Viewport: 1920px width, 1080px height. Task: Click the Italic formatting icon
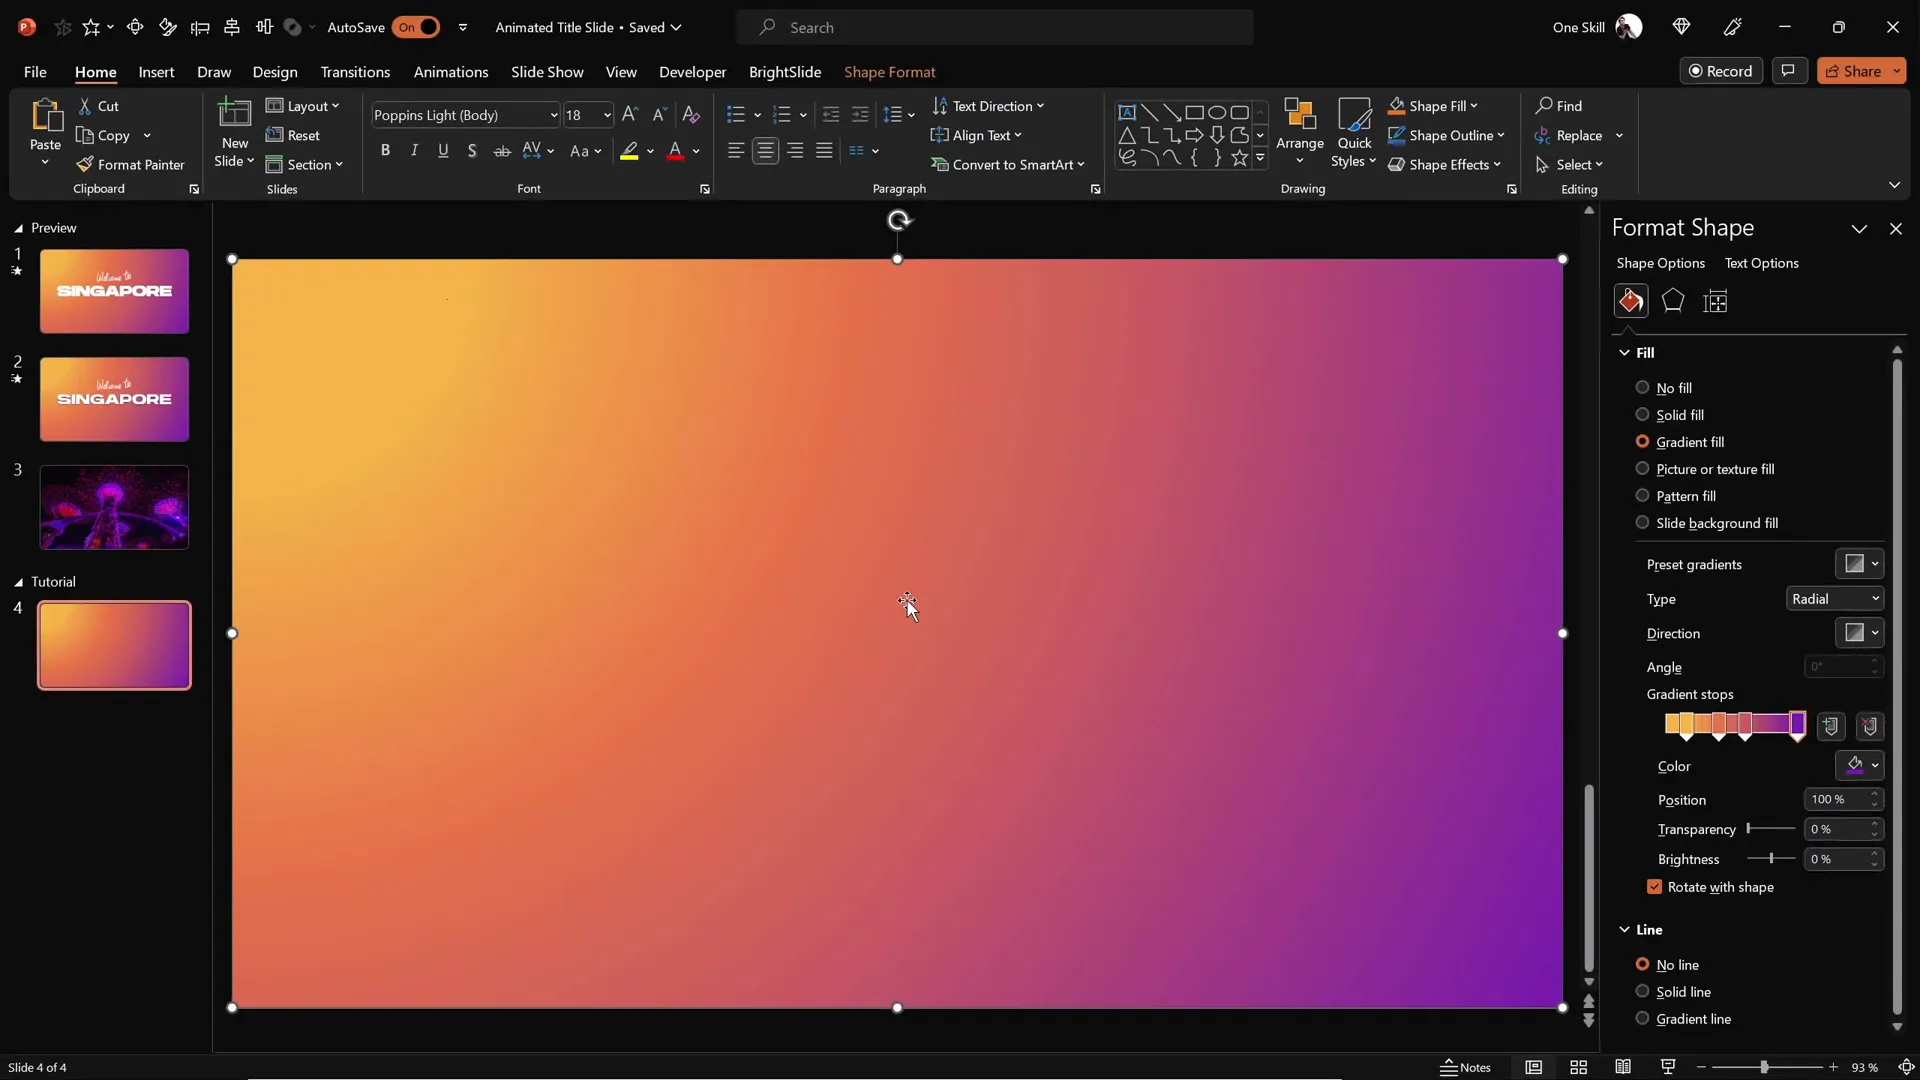pos(414,150)
